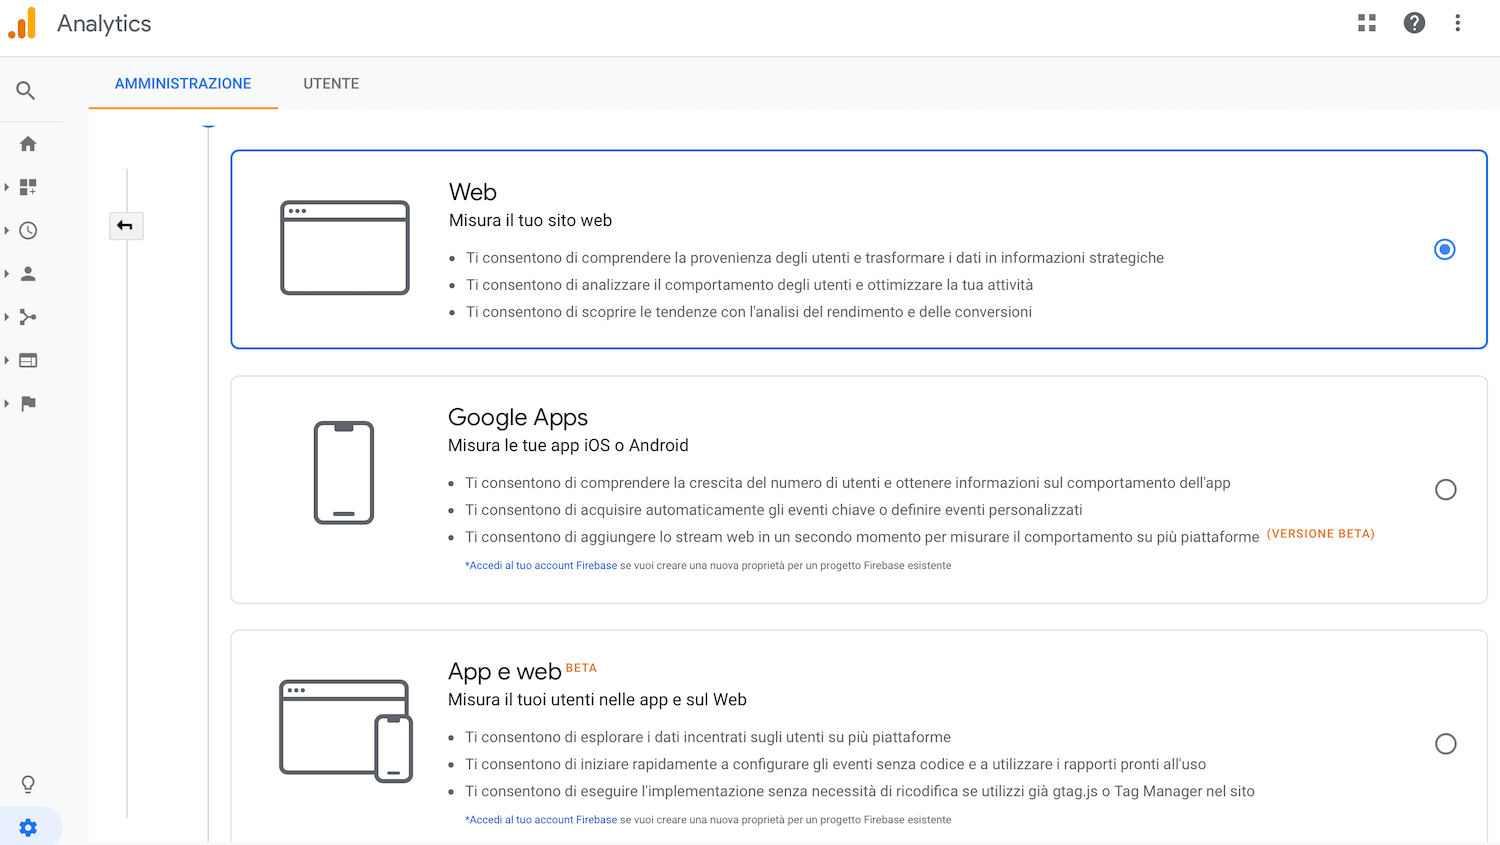Open the Audience person icon
This screenshot has height=845, width=1500.
28,274
